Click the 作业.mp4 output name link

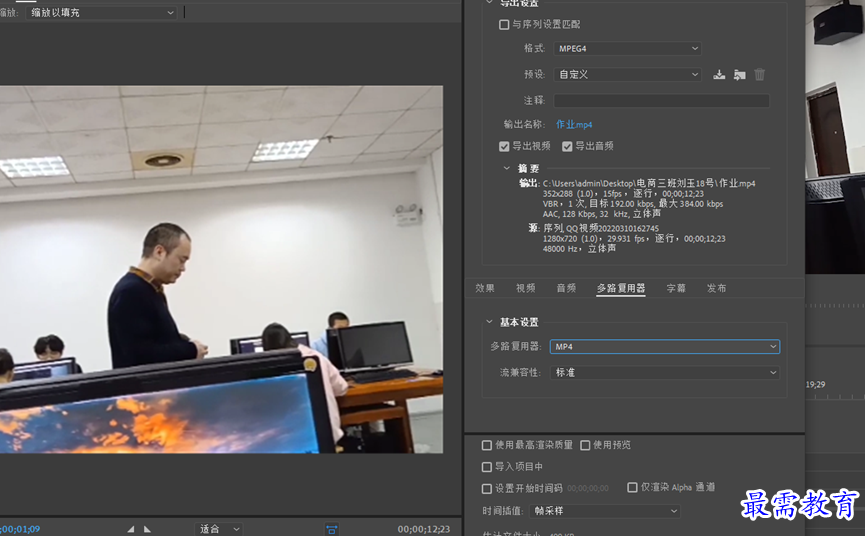click(x=574, y=125)
